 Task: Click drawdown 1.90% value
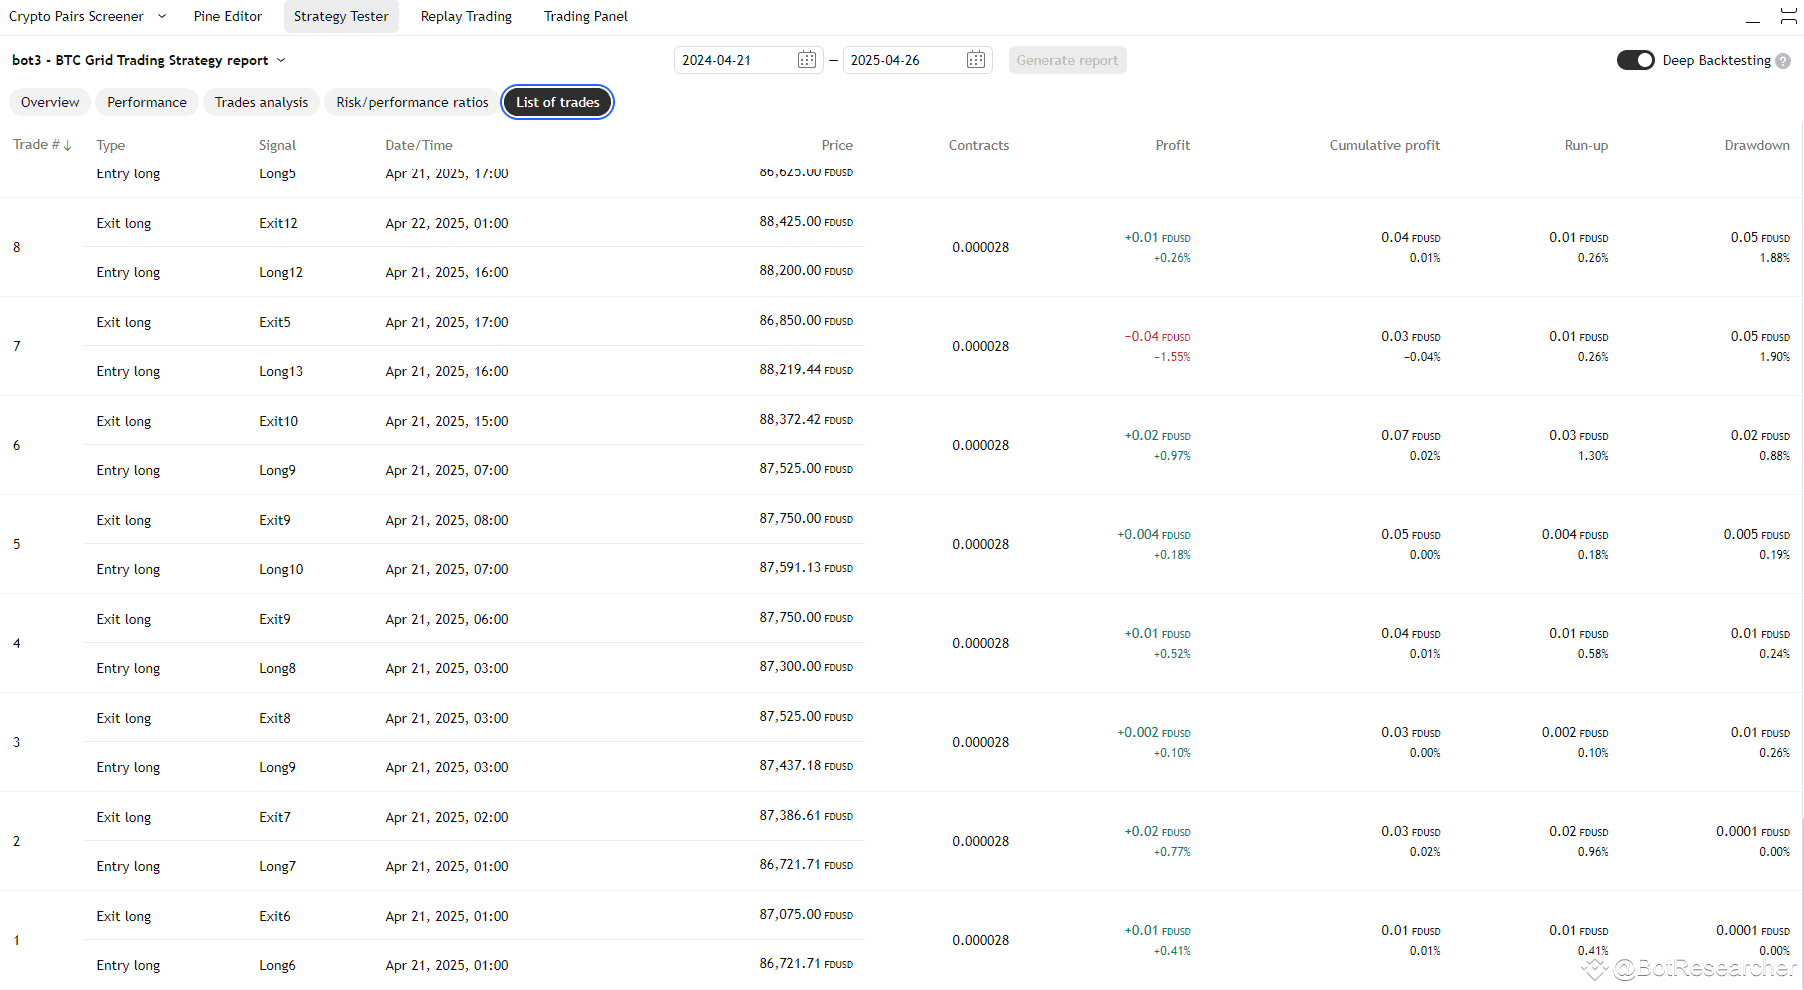(x=1775, y=357)
